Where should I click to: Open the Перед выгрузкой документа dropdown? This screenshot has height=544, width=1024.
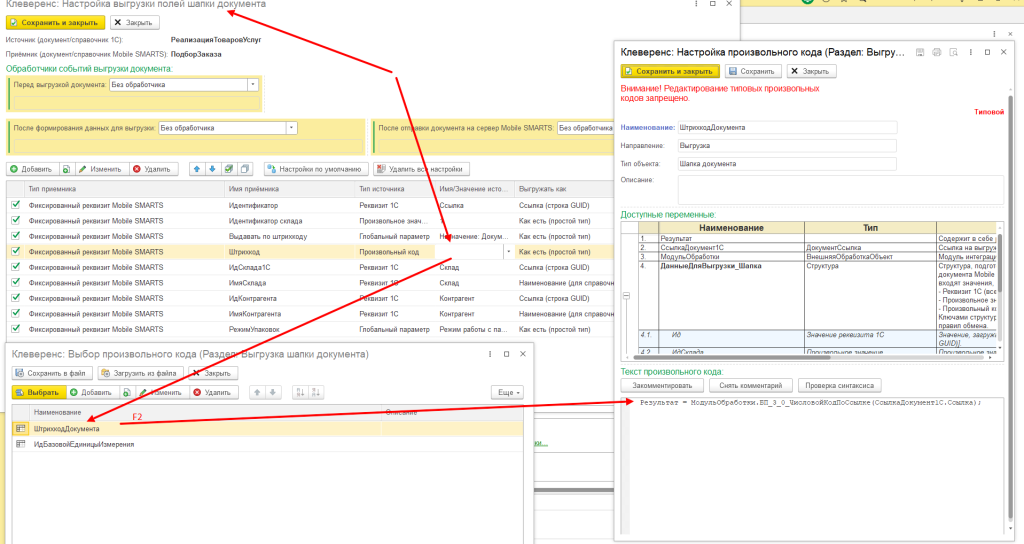tap(253, 85)
